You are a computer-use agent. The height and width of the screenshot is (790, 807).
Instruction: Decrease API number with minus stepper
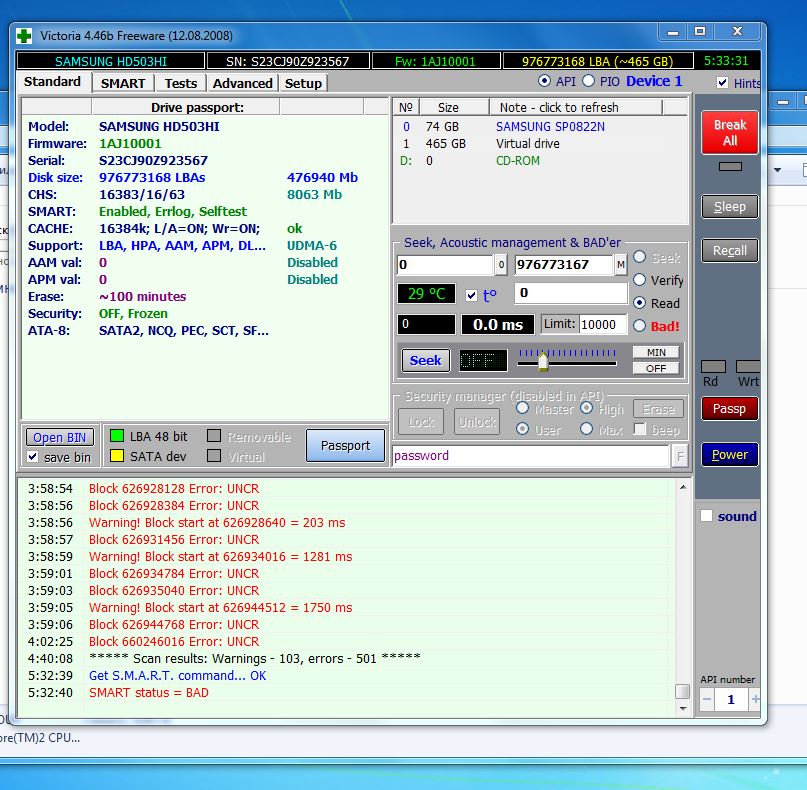[706, 700]
